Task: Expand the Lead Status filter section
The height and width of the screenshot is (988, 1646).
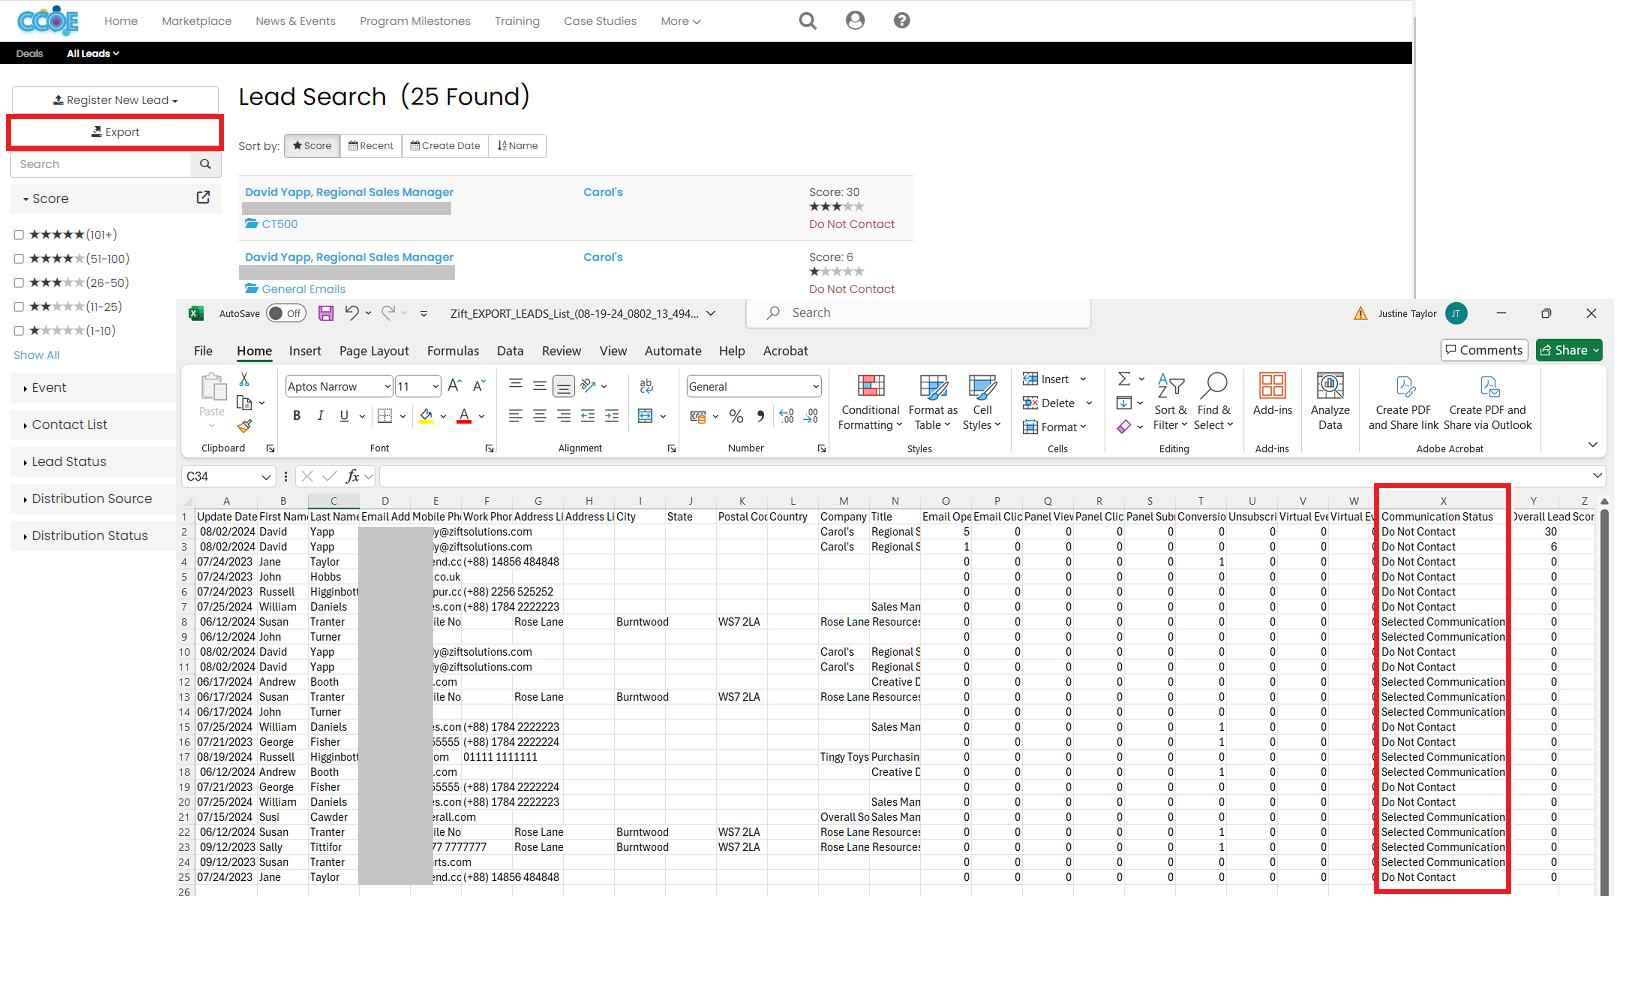Action: click(x=93, y=462)
